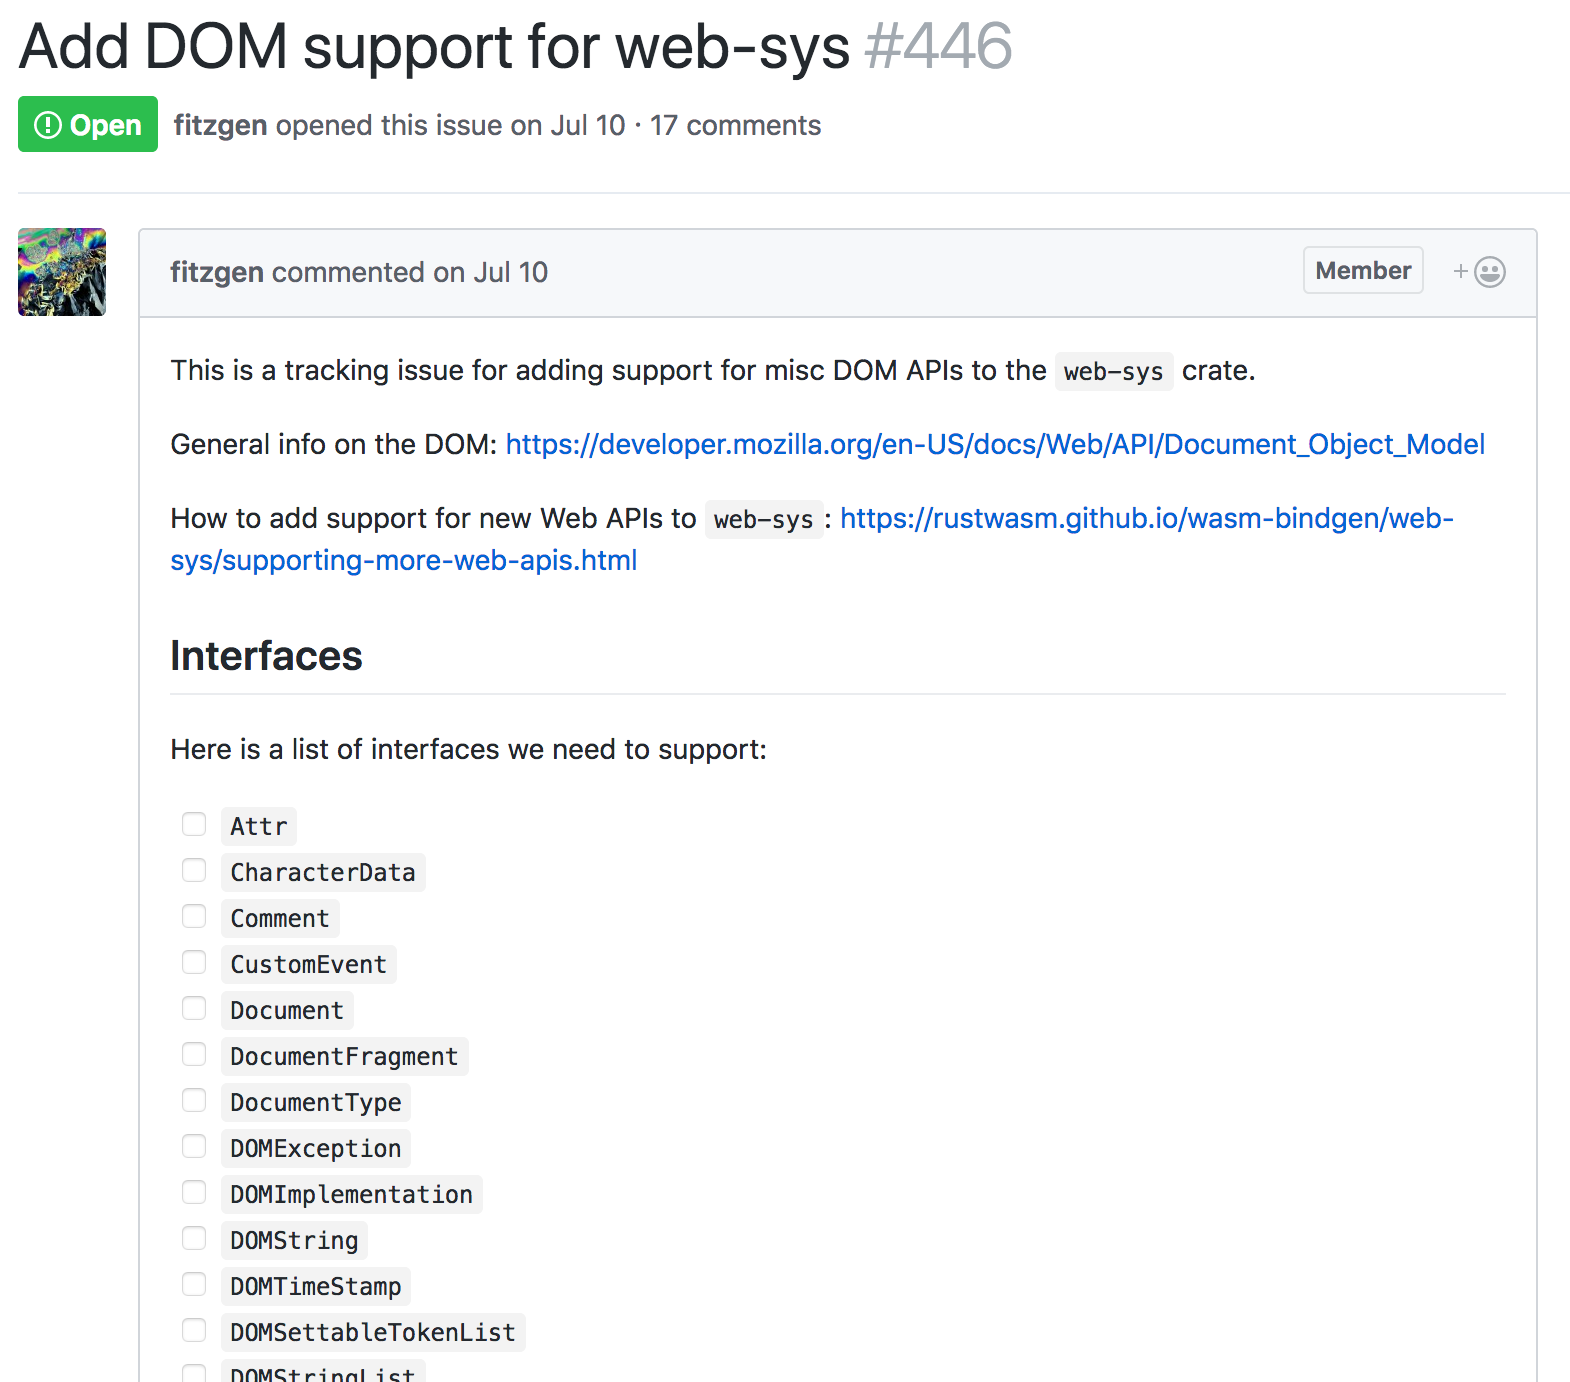This screenshot has width=1570, height=1382.
Task: Tick the DocumentFragment checkbox
Action: coord(194,1054)
